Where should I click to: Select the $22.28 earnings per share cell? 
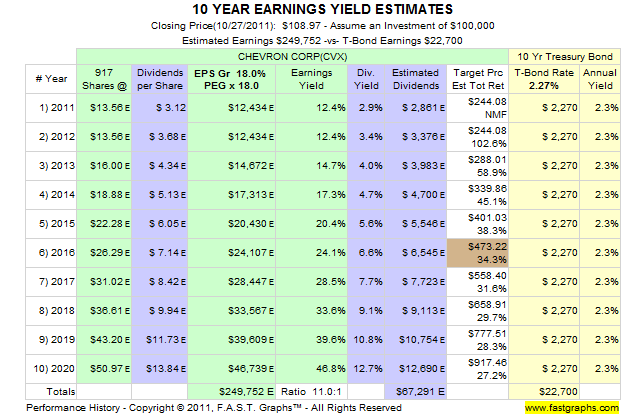(104, 224)
